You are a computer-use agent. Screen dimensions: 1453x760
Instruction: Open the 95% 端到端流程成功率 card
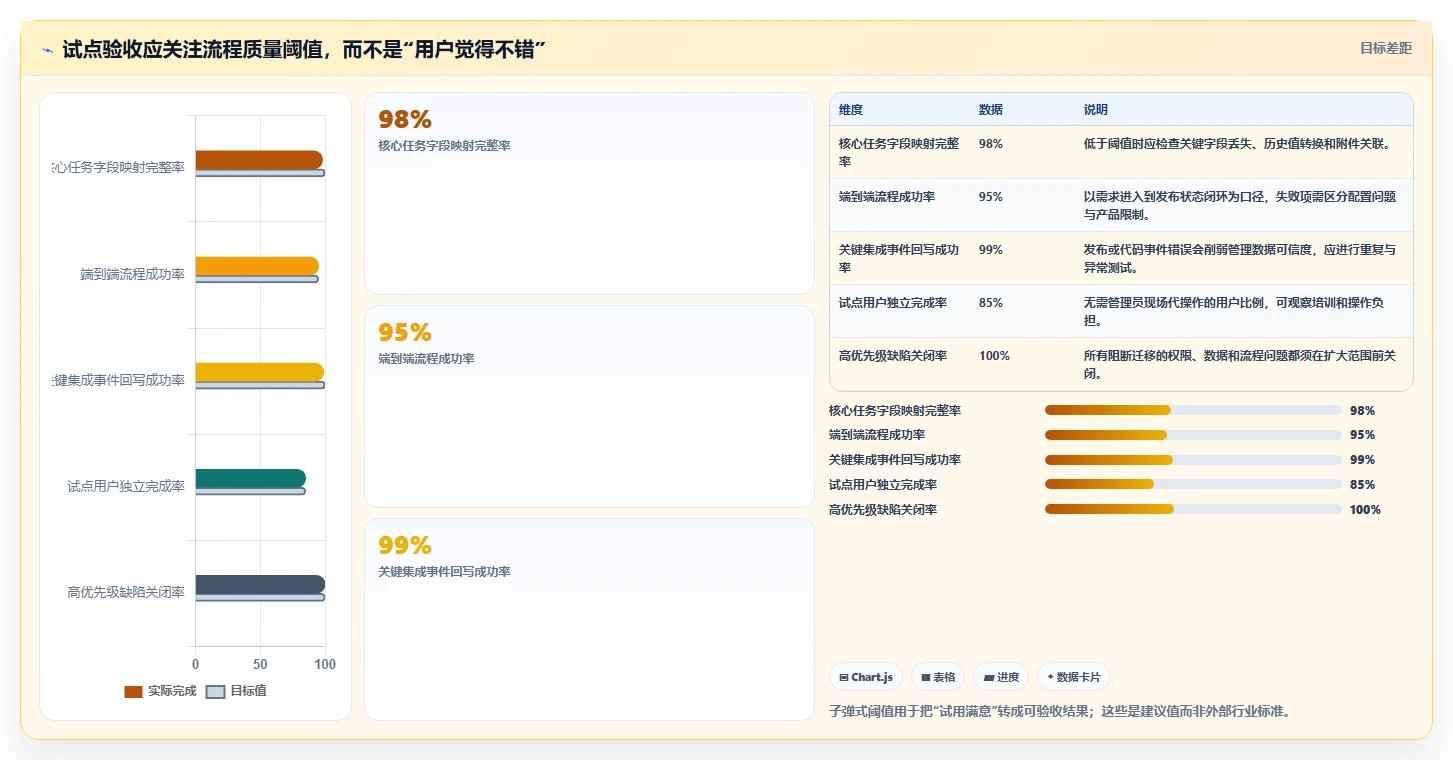point(589,406)
